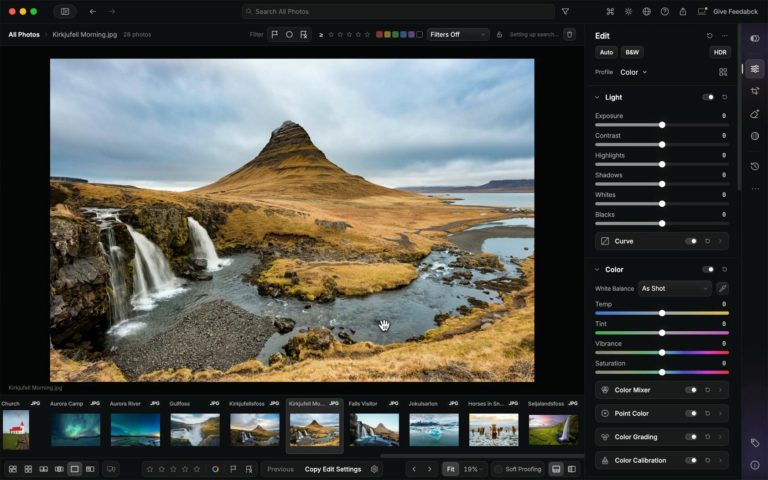Screen dimensions: 768x480
Task: Filter by flagged (flag icon)
Action: [275, 34]
